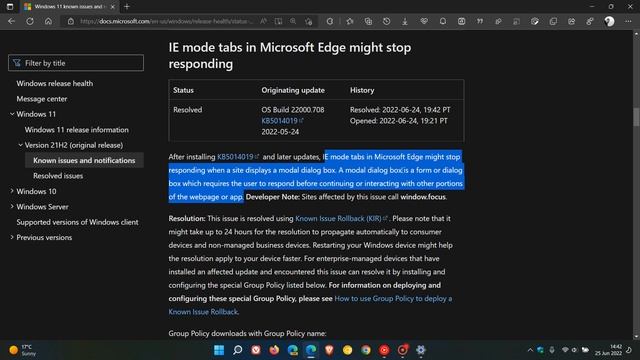Expand the Windows Server node
Image resolution: width=640 pixels, height=360 pixels.
[12, 207]
